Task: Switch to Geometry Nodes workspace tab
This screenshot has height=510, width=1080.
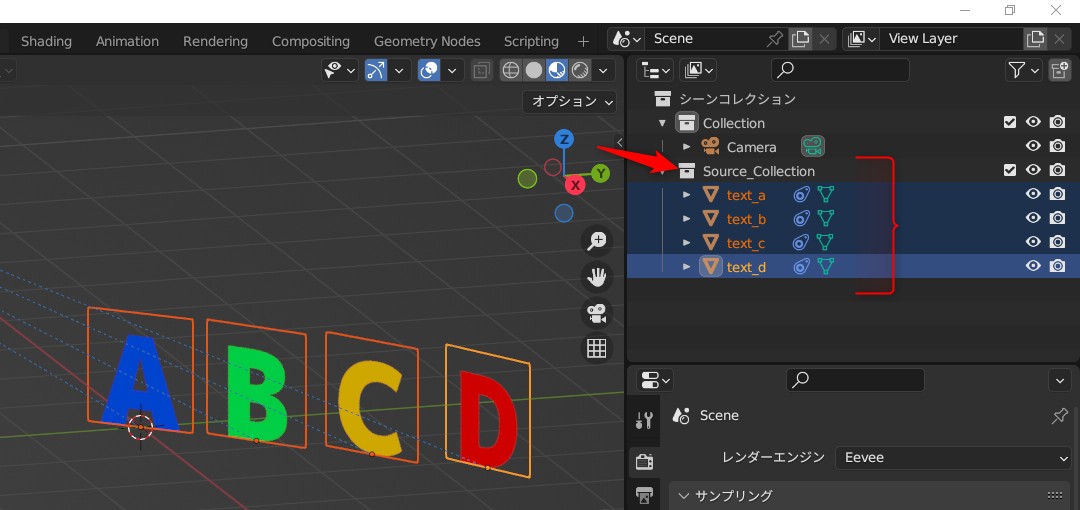Action: [x=427, y=41]
